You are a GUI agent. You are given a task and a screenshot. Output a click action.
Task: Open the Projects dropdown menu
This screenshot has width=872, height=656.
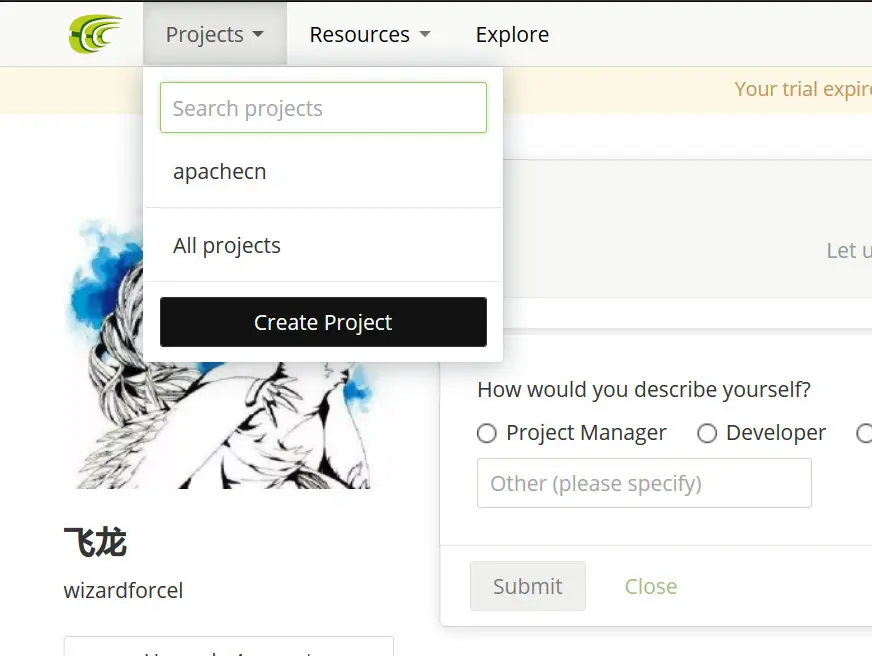click(x=215, y=34)
